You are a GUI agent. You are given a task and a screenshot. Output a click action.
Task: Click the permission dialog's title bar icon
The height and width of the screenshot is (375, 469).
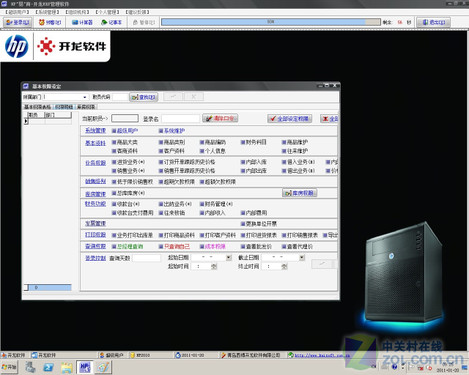click(x=26, y=86)
